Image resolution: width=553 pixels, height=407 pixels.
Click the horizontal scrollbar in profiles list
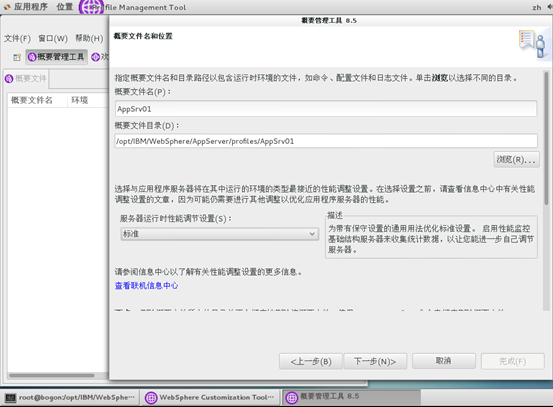click(x=52, y=375)
